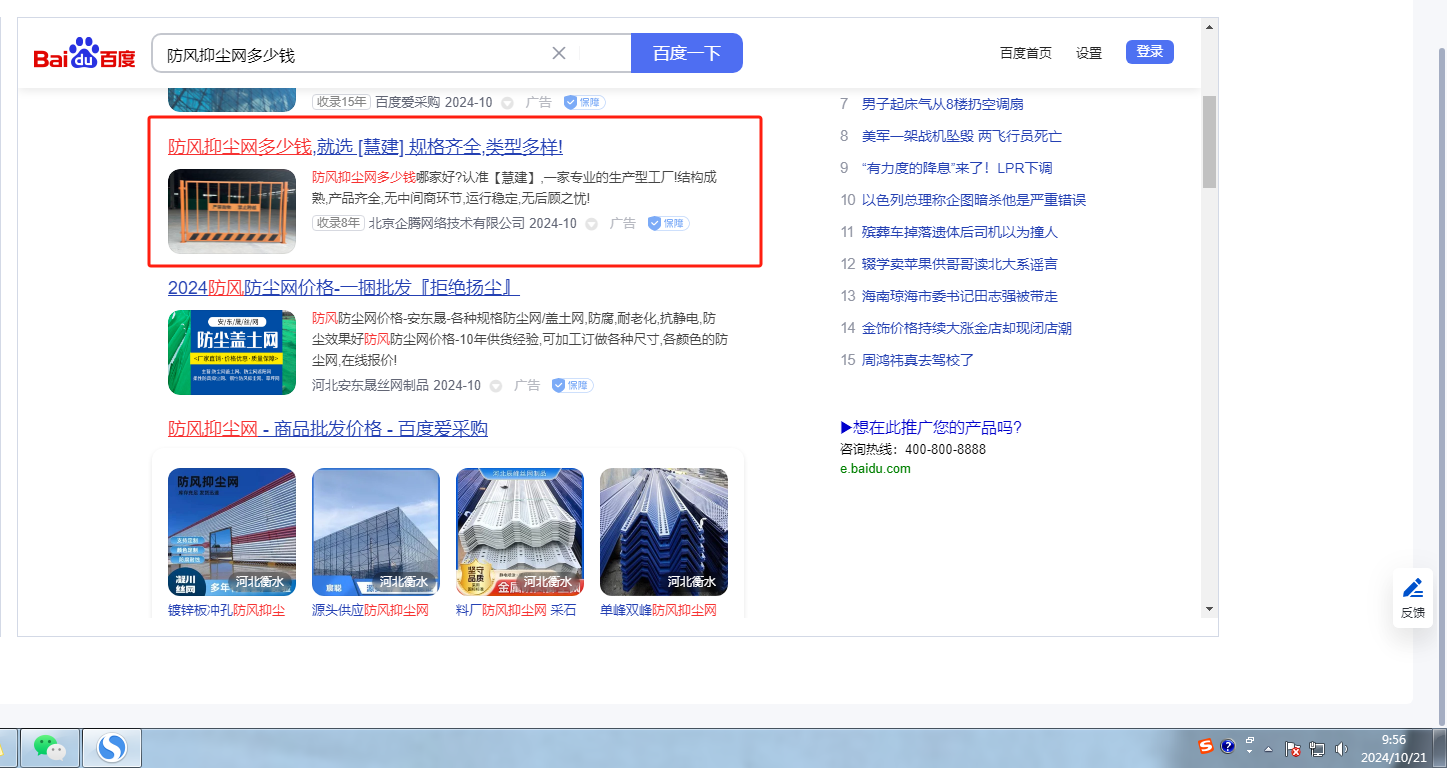The height and width of the screenshot is (768, 1447).
Task: Click the Sogou input method tray icon
Action: [x=1206, y=746]
